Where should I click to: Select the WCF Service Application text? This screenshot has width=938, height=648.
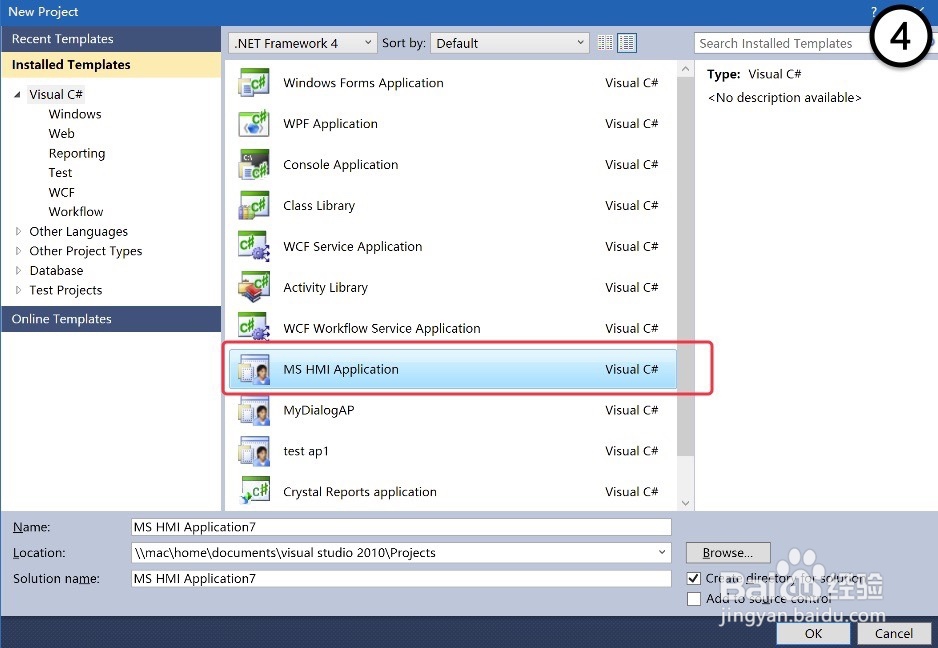[352, 247]
